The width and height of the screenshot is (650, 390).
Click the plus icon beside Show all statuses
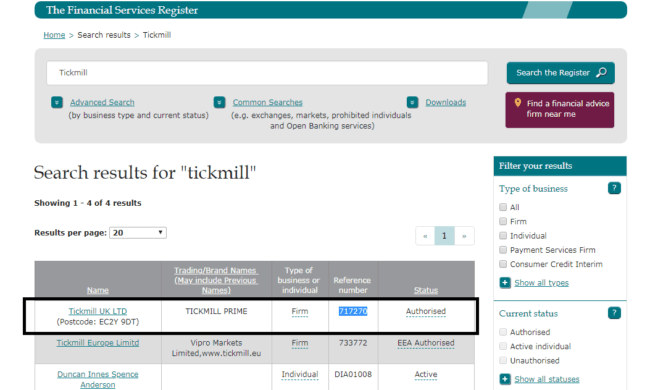pyautogui.click(x=505, y=379)
